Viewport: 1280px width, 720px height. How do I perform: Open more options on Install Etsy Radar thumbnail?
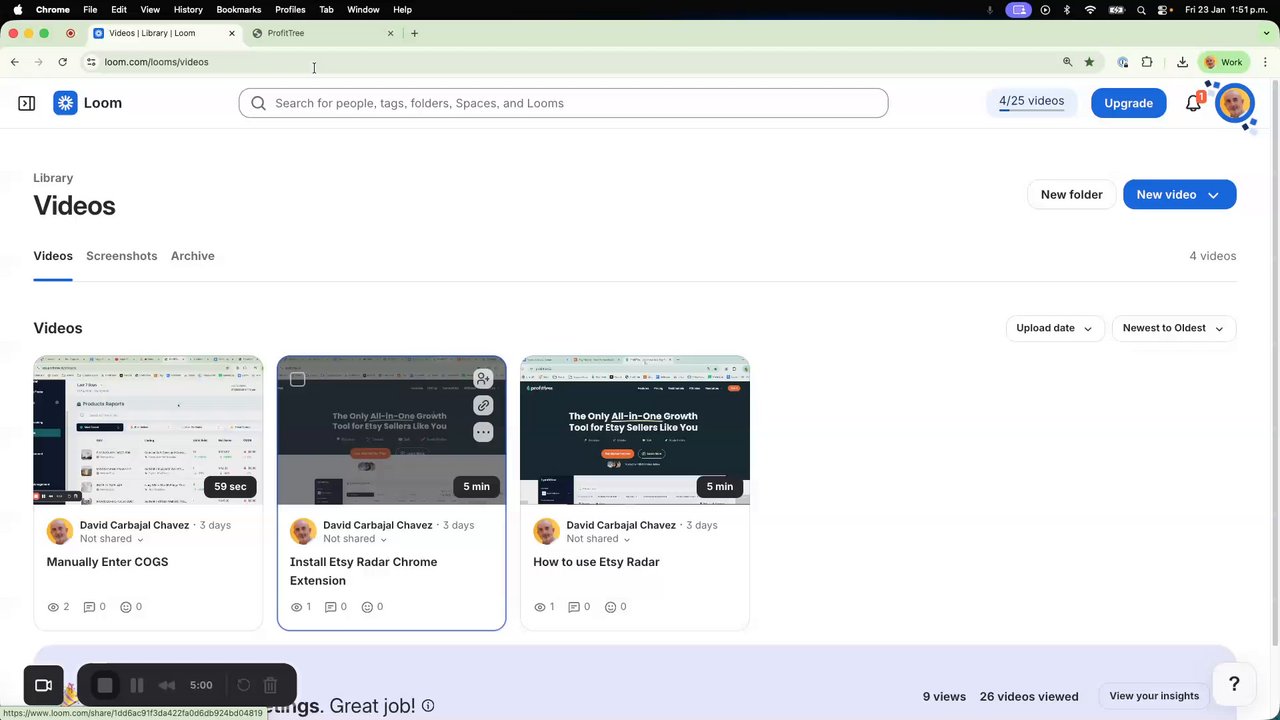pos(483,432)
